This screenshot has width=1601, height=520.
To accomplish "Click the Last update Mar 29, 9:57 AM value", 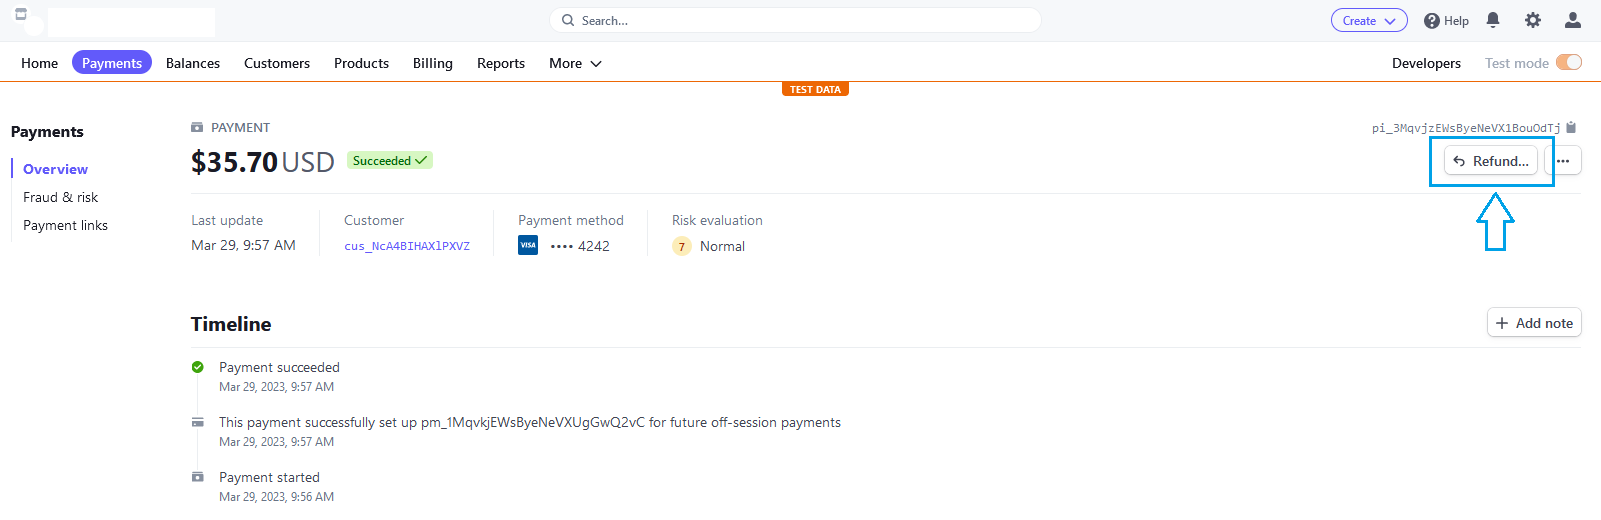I will [x=243, y=245].
